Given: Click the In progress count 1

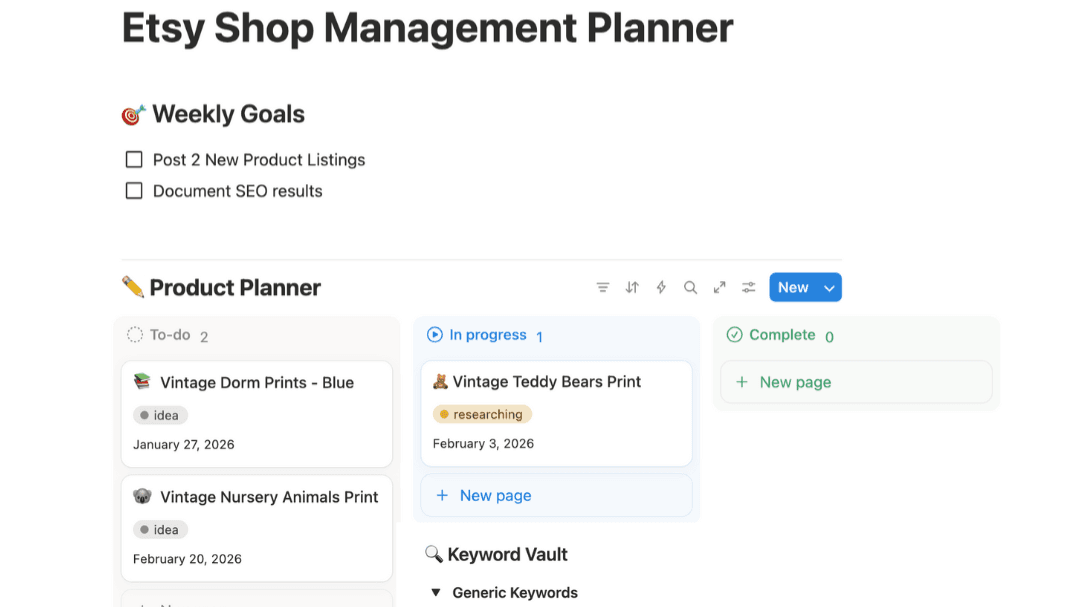Looking at the screenshot, I should pyautogui.click(x=539, y=337).
